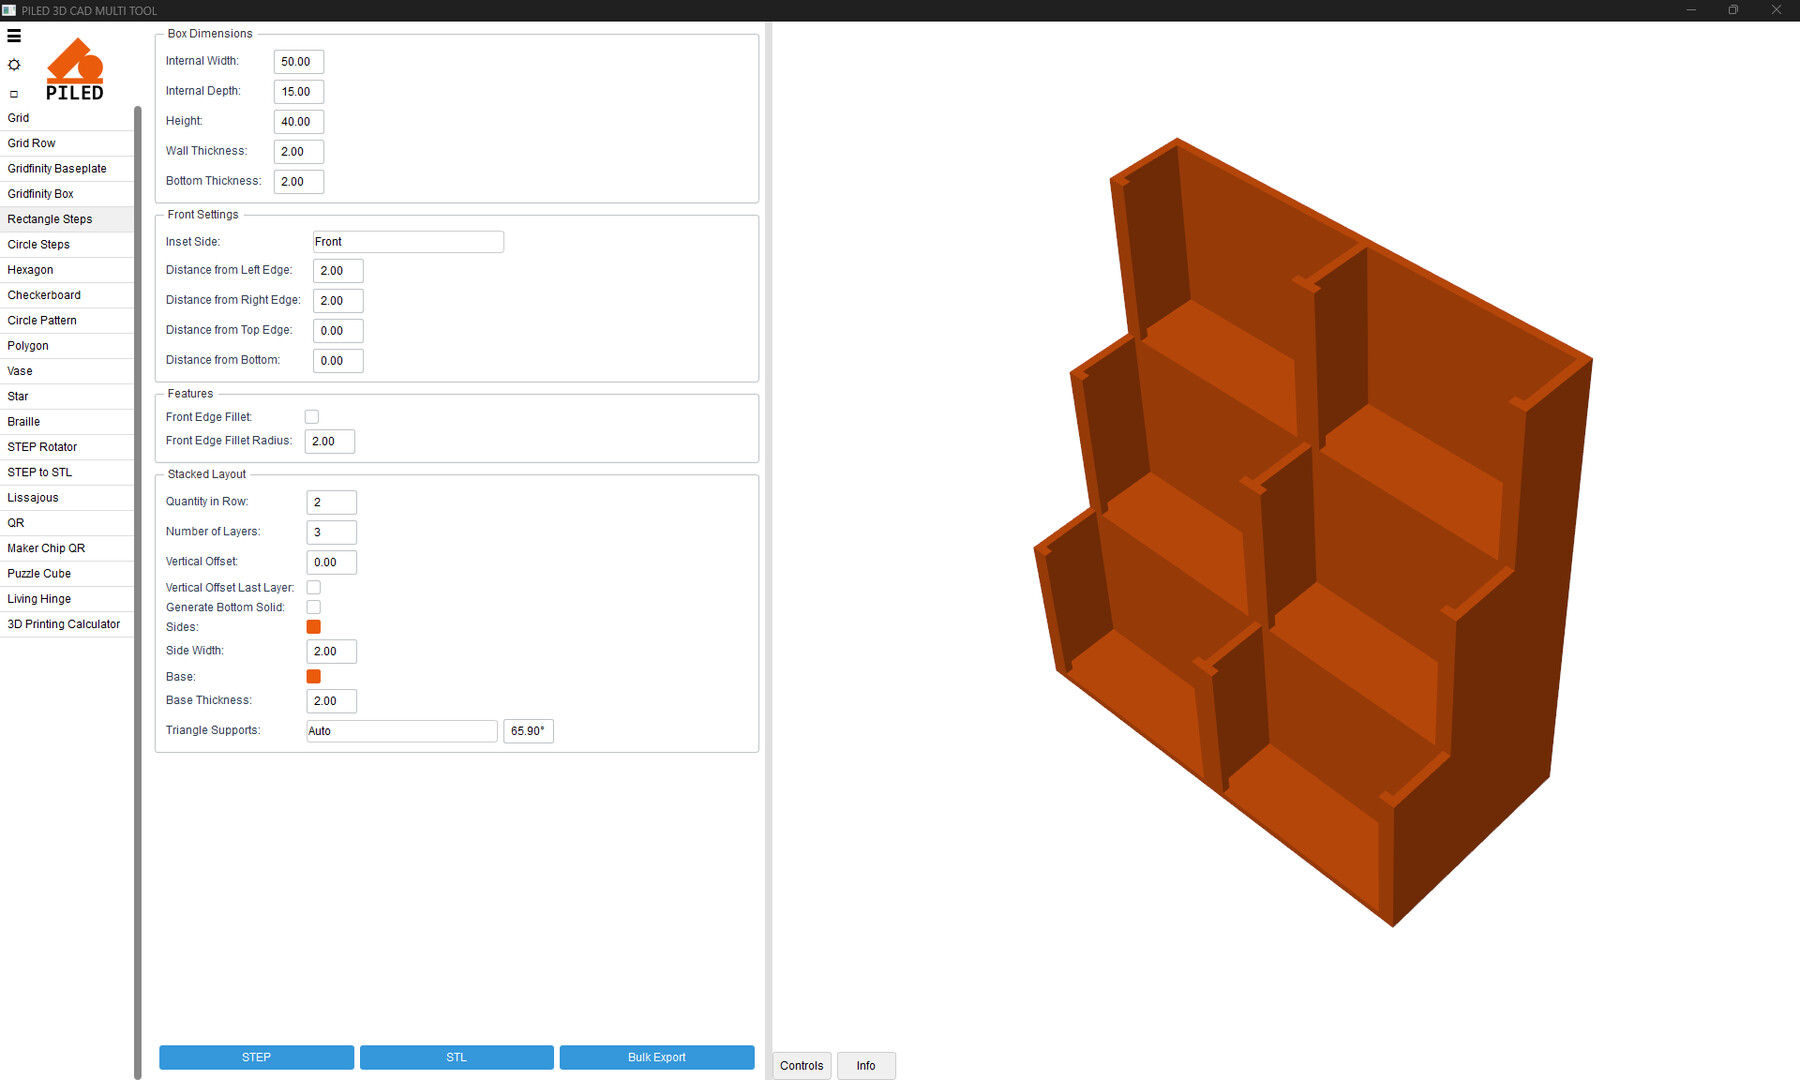Enable the Front Edge Fillet checkbox
Image resolution: width=1800 pixels, height=1080 pixels.
[312, 417]
